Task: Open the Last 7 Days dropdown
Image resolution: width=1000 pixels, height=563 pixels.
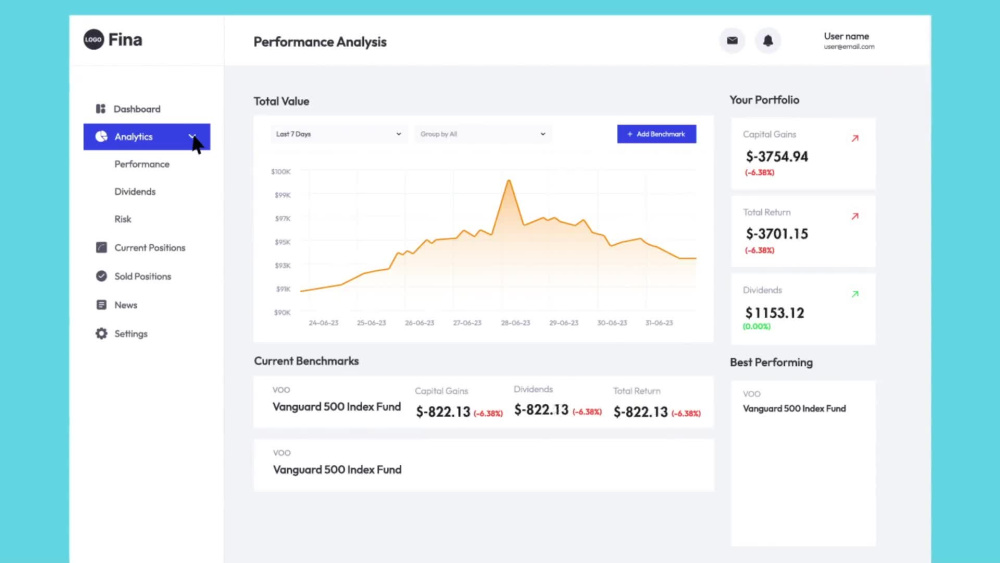Action: [x=339, y=134]
